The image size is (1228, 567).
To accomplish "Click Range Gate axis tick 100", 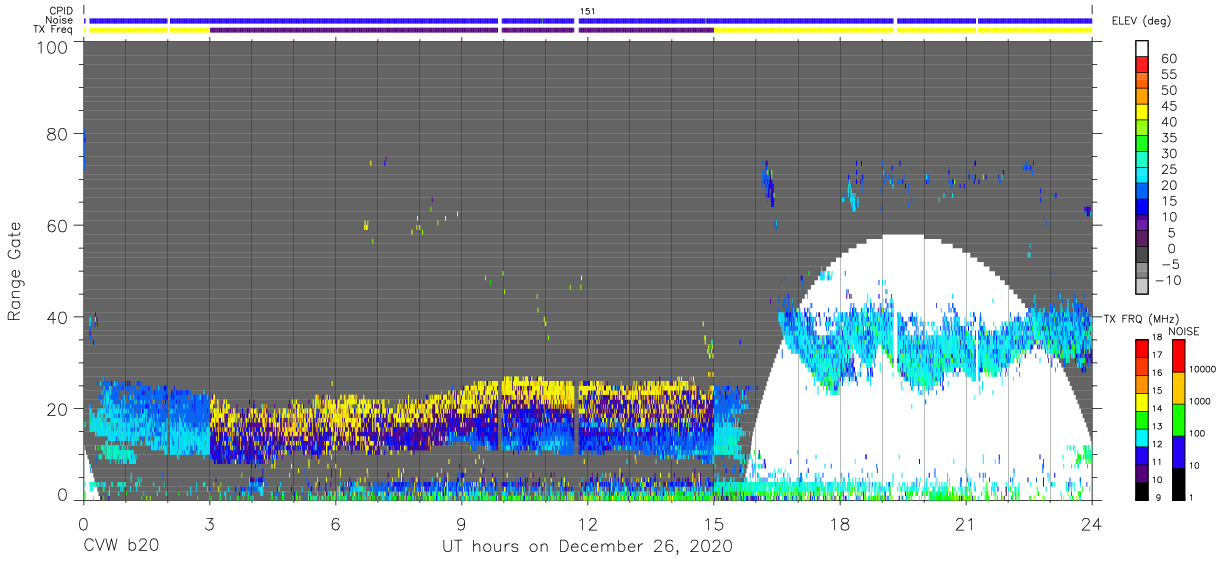I will (x=52, y=46).
